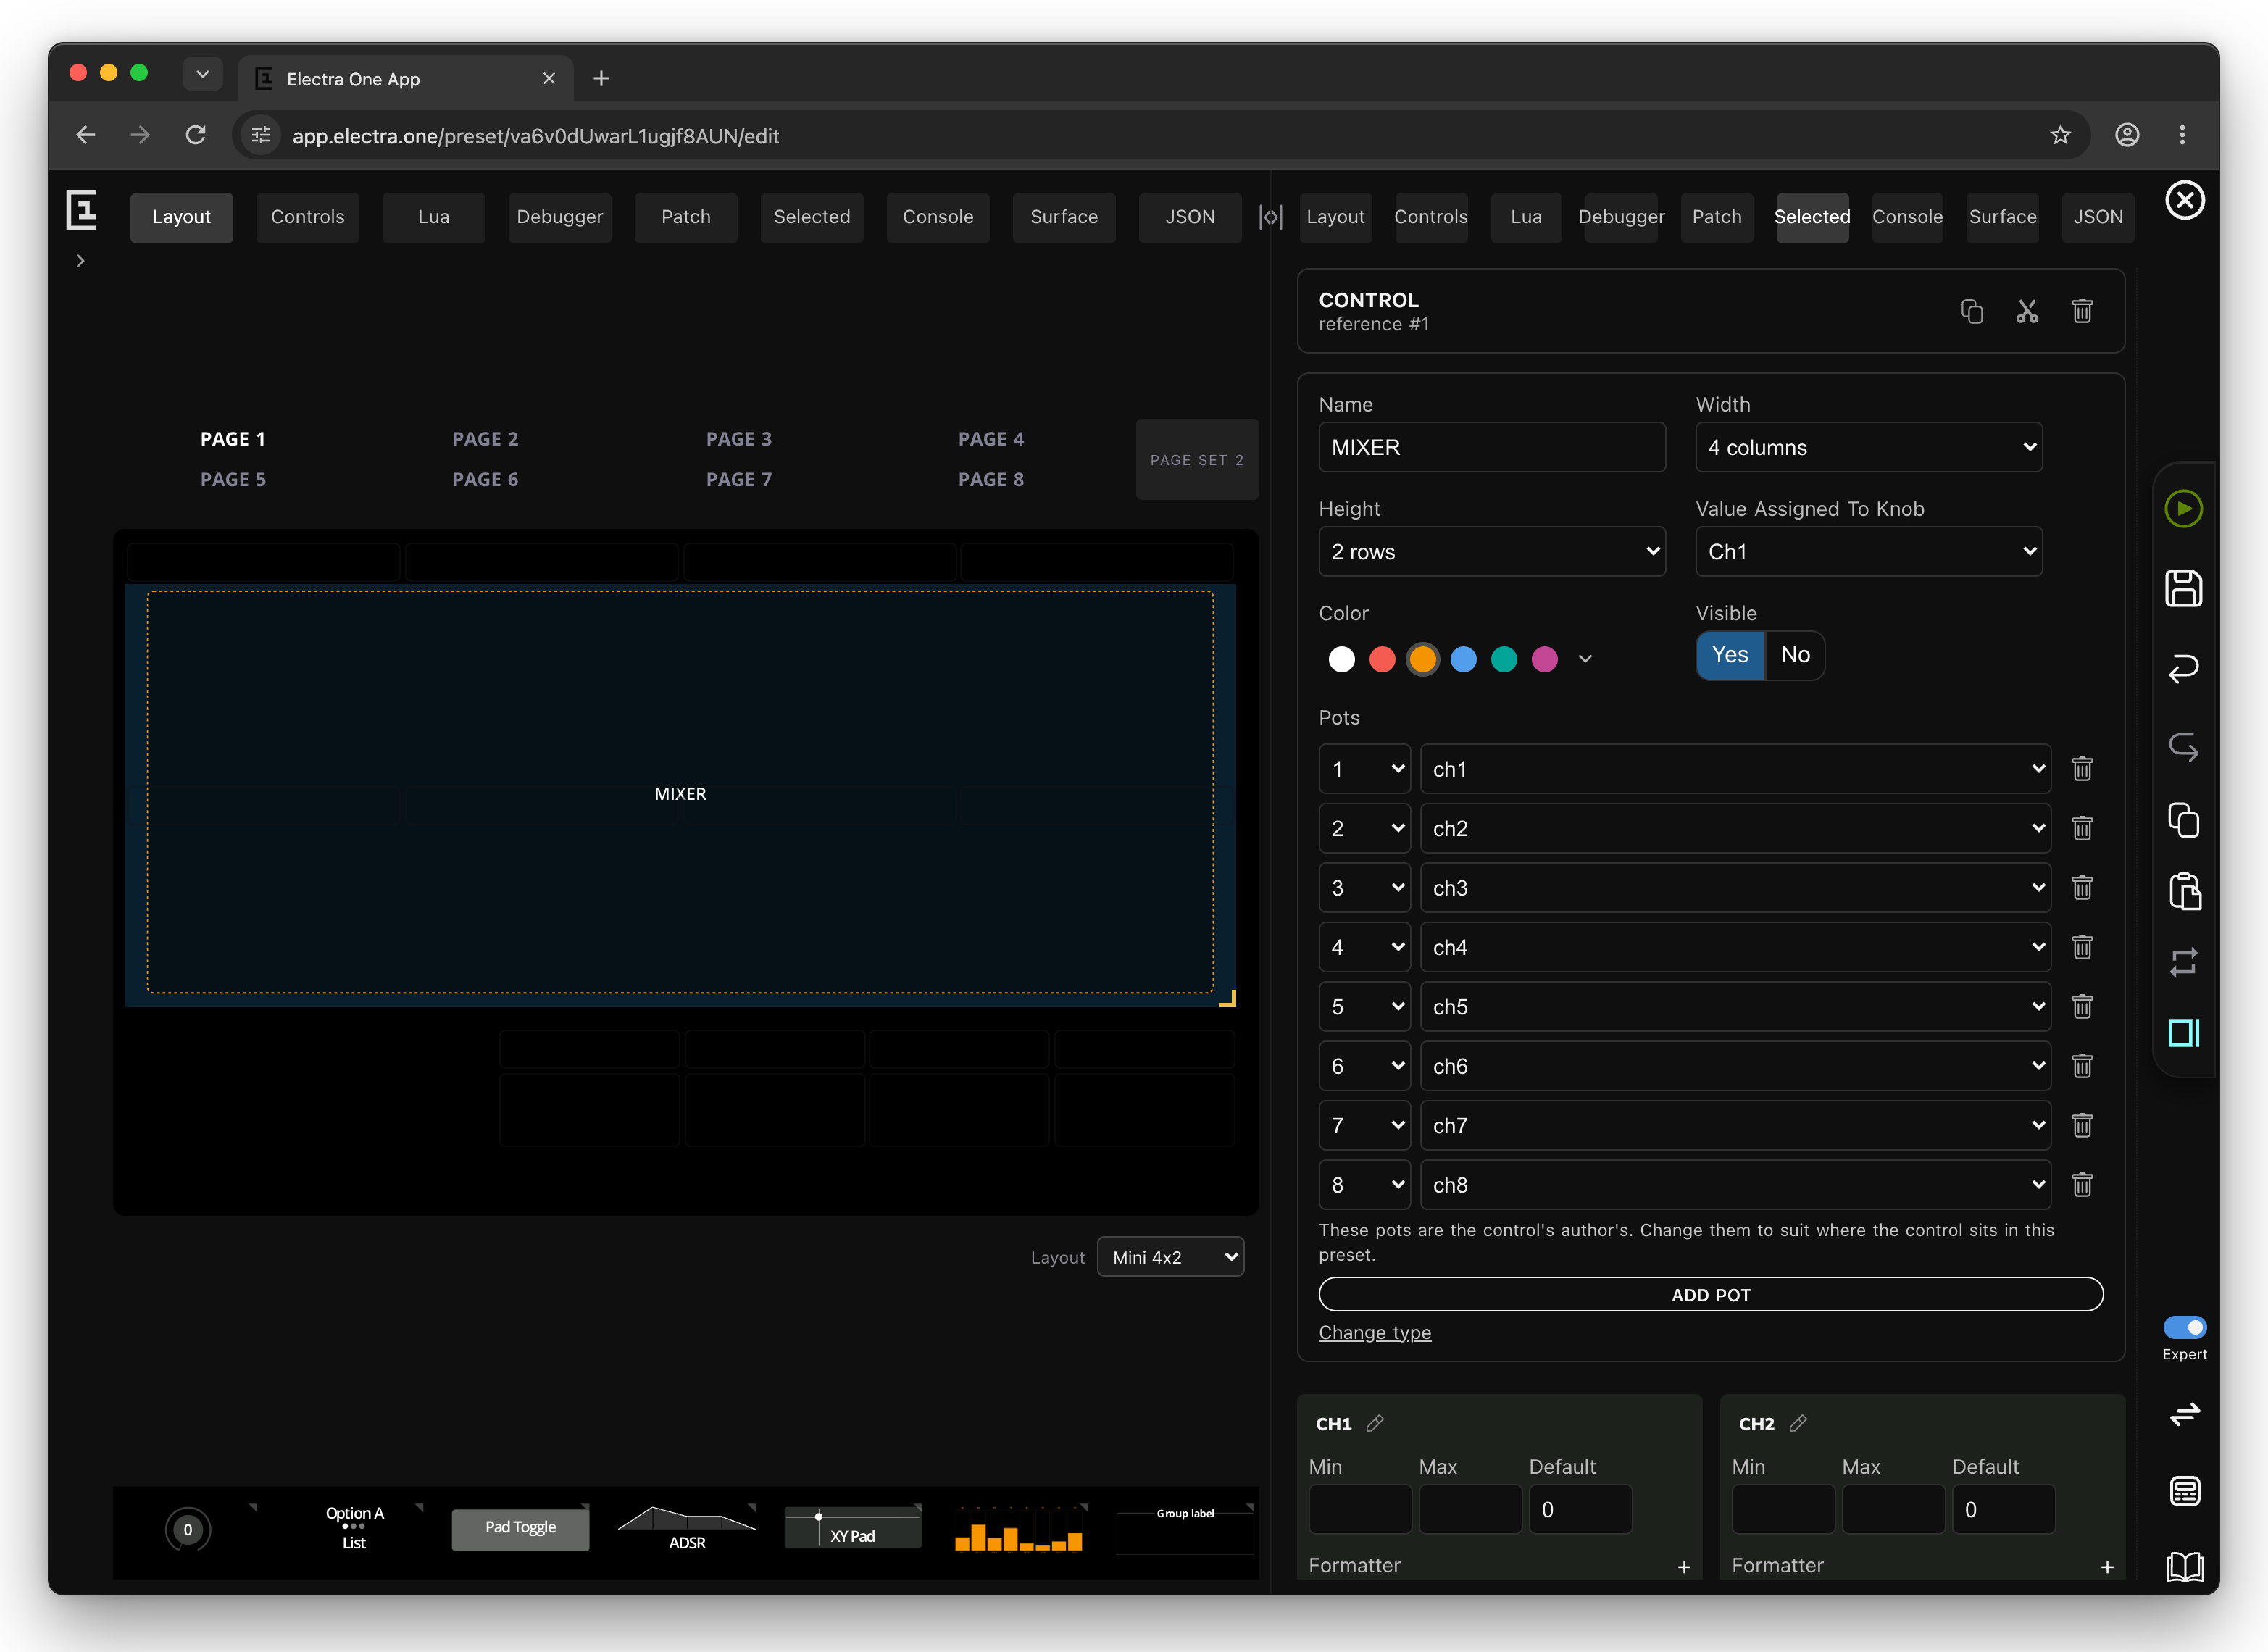
Task: Click the horizontal swap arrows icon below Expert
Action: (2184, 1414)
